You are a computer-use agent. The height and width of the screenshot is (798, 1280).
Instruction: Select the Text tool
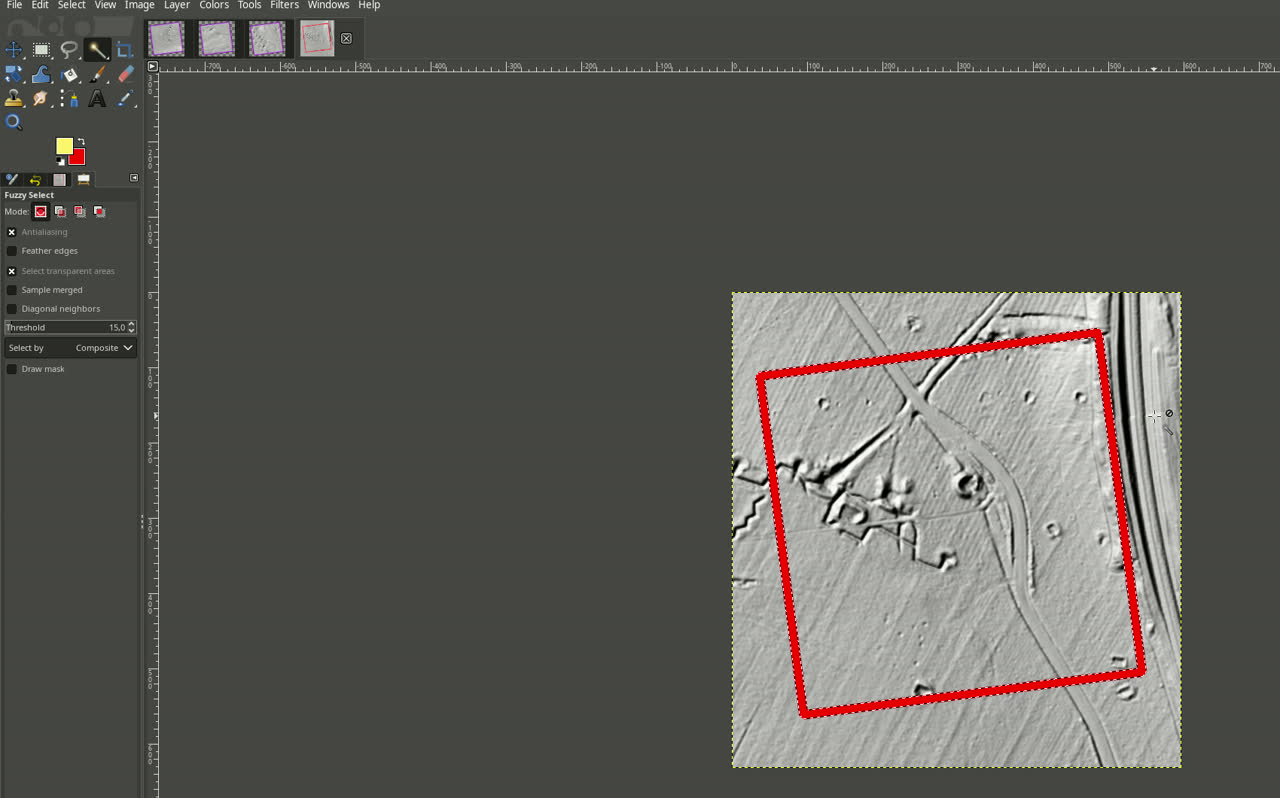coord(97,98)
